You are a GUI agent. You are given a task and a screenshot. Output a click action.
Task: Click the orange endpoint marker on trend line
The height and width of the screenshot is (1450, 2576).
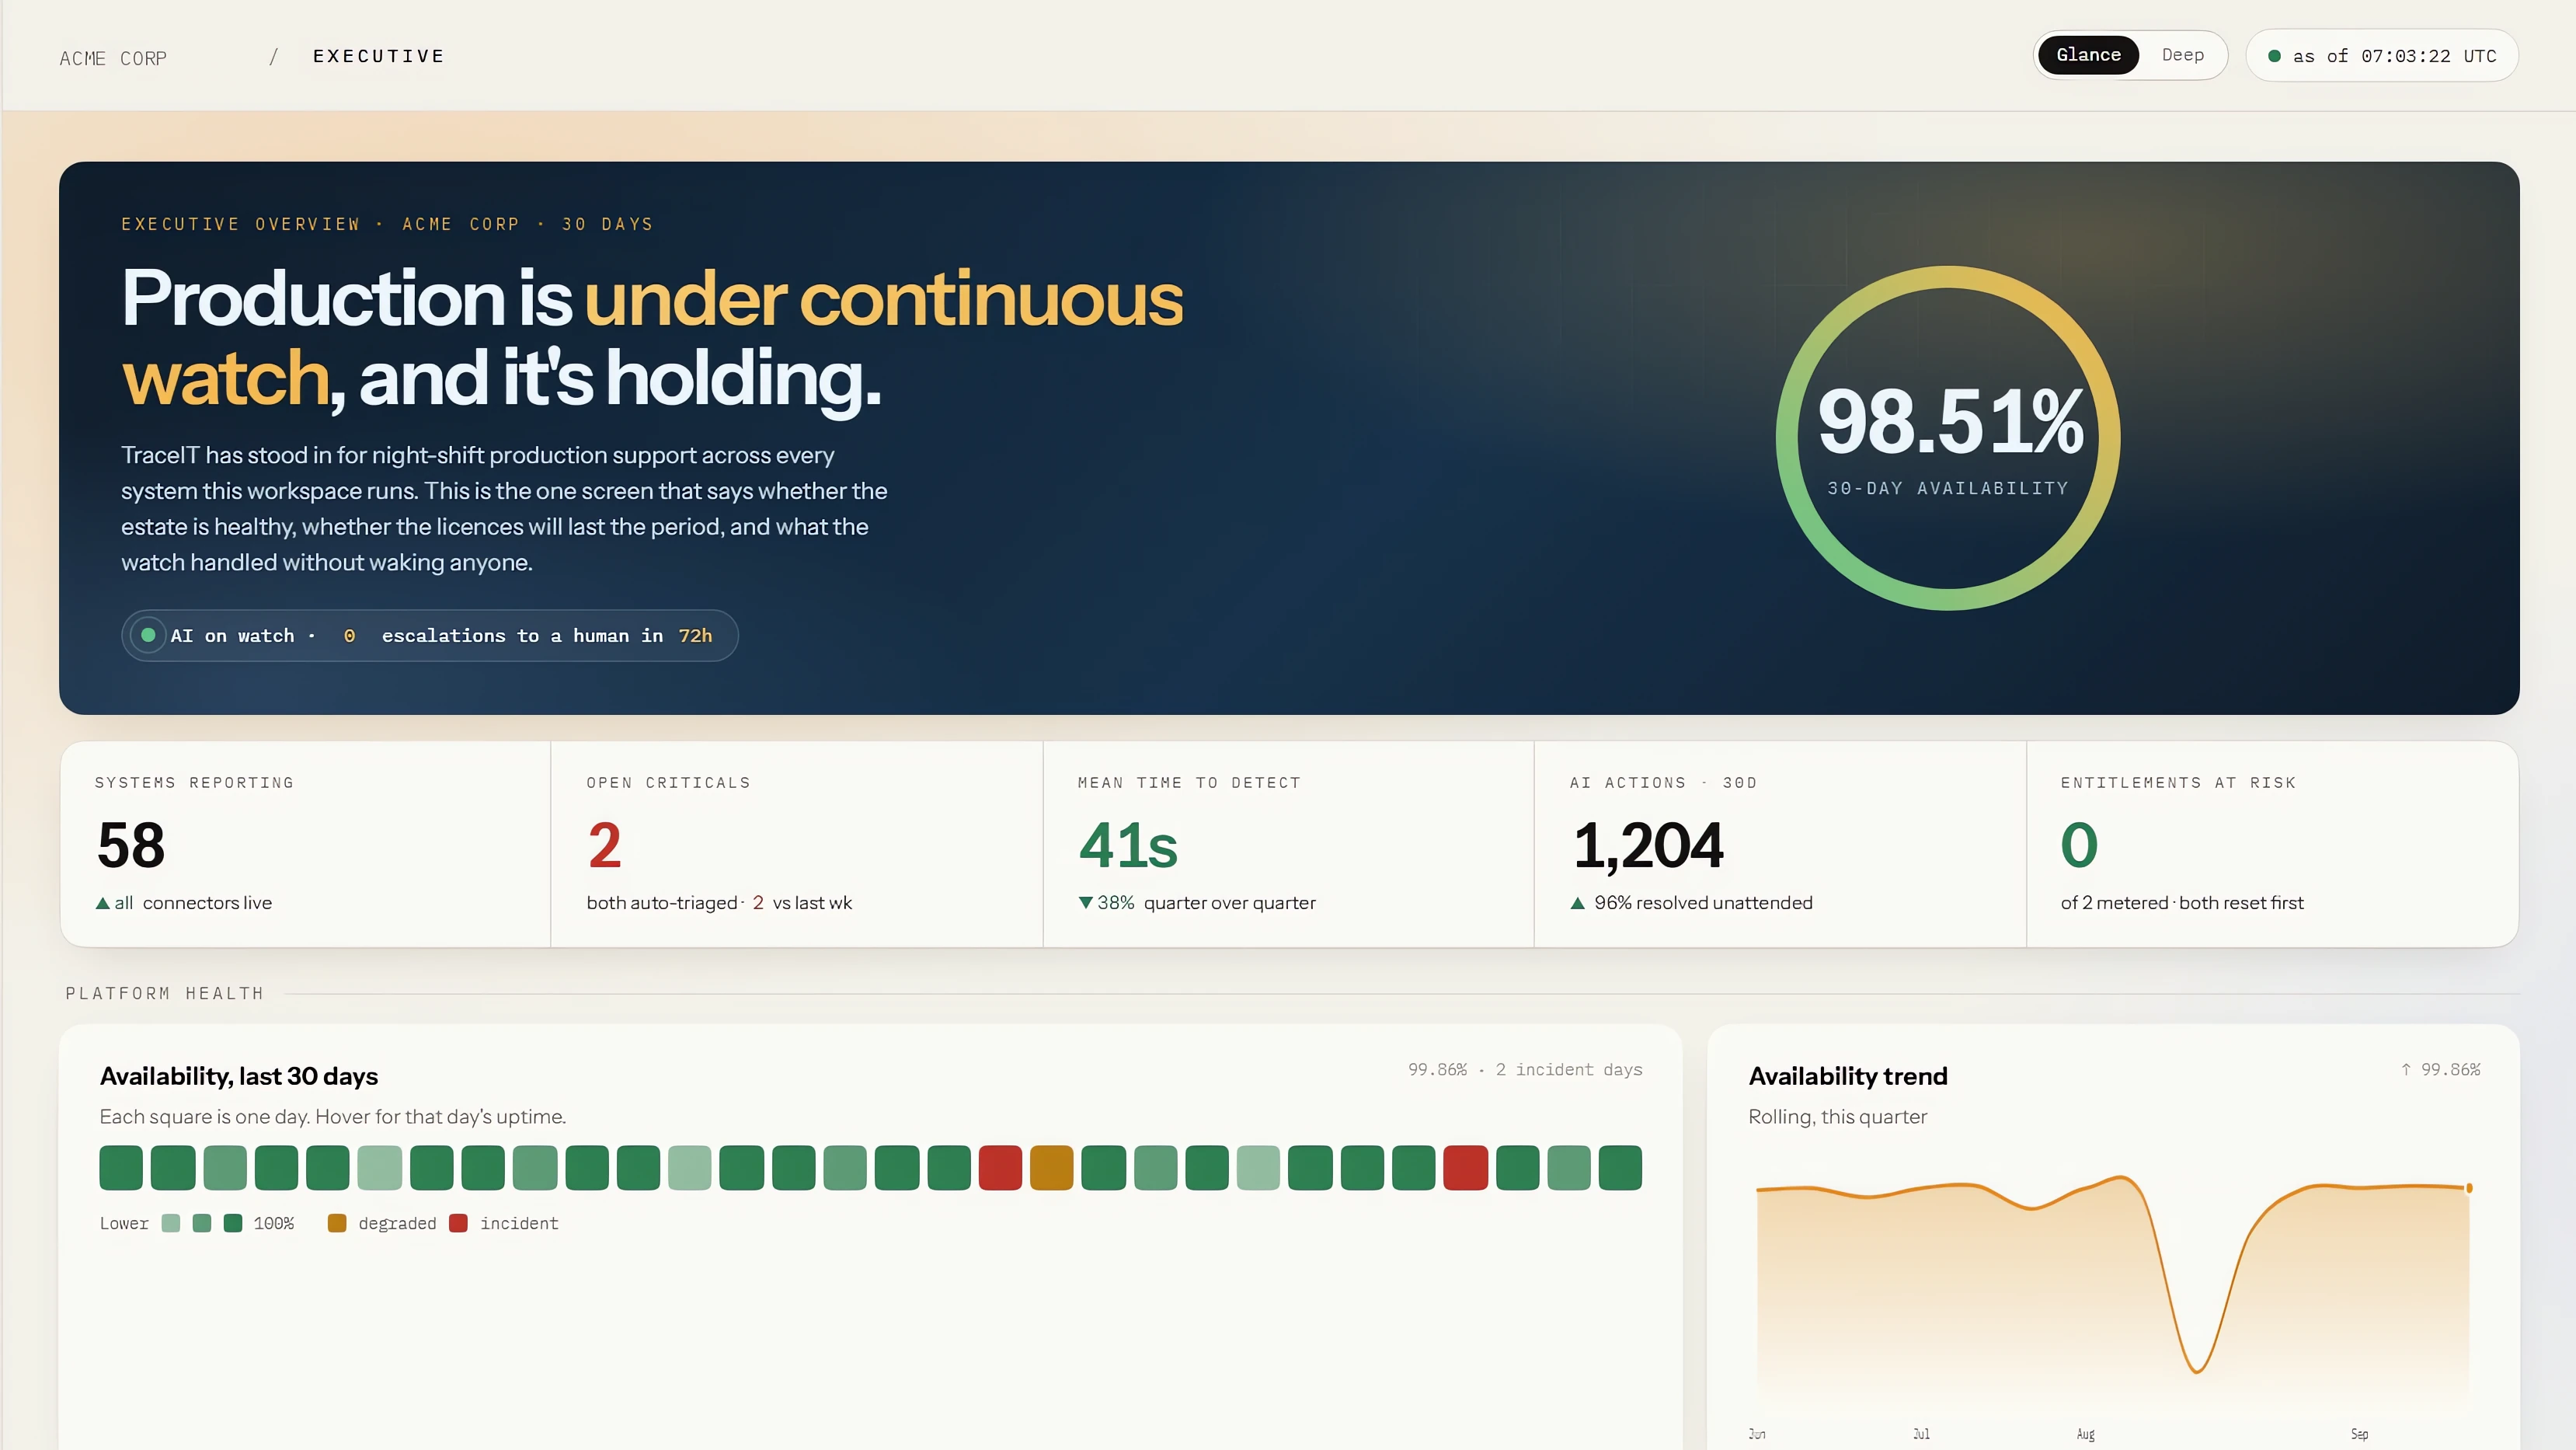(x=2469, y=1188)
